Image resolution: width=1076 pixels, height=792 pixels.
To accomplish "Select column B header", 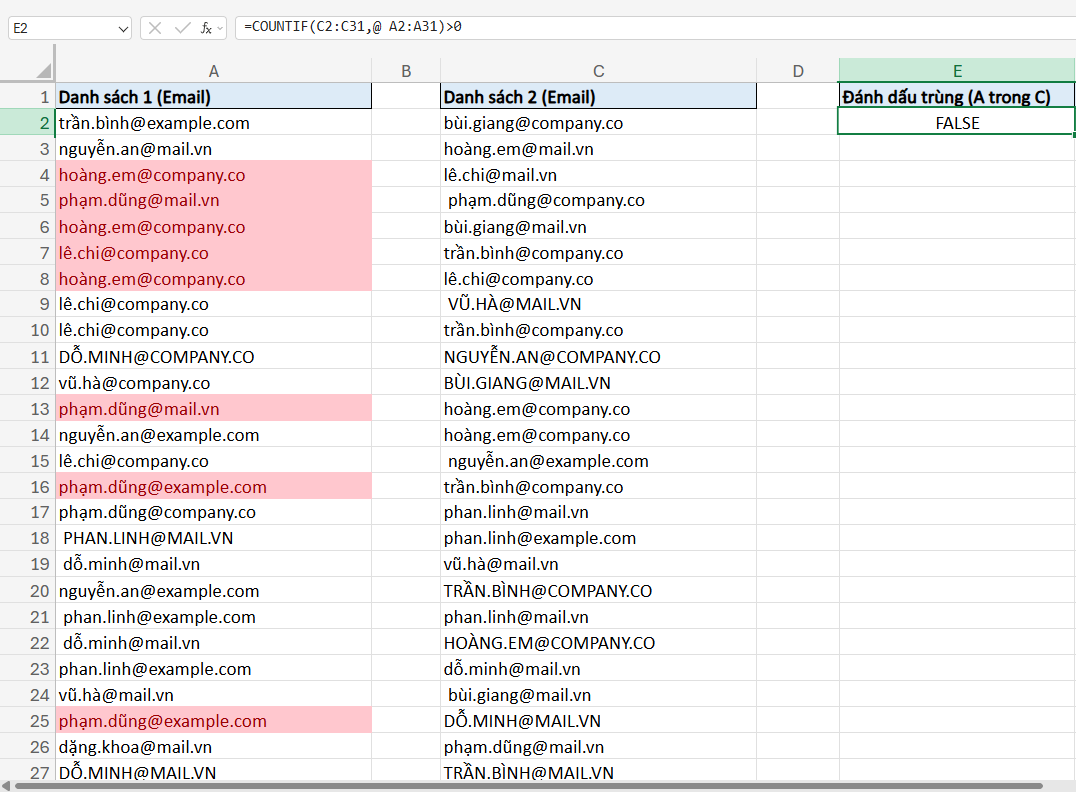I will [405, 71].
